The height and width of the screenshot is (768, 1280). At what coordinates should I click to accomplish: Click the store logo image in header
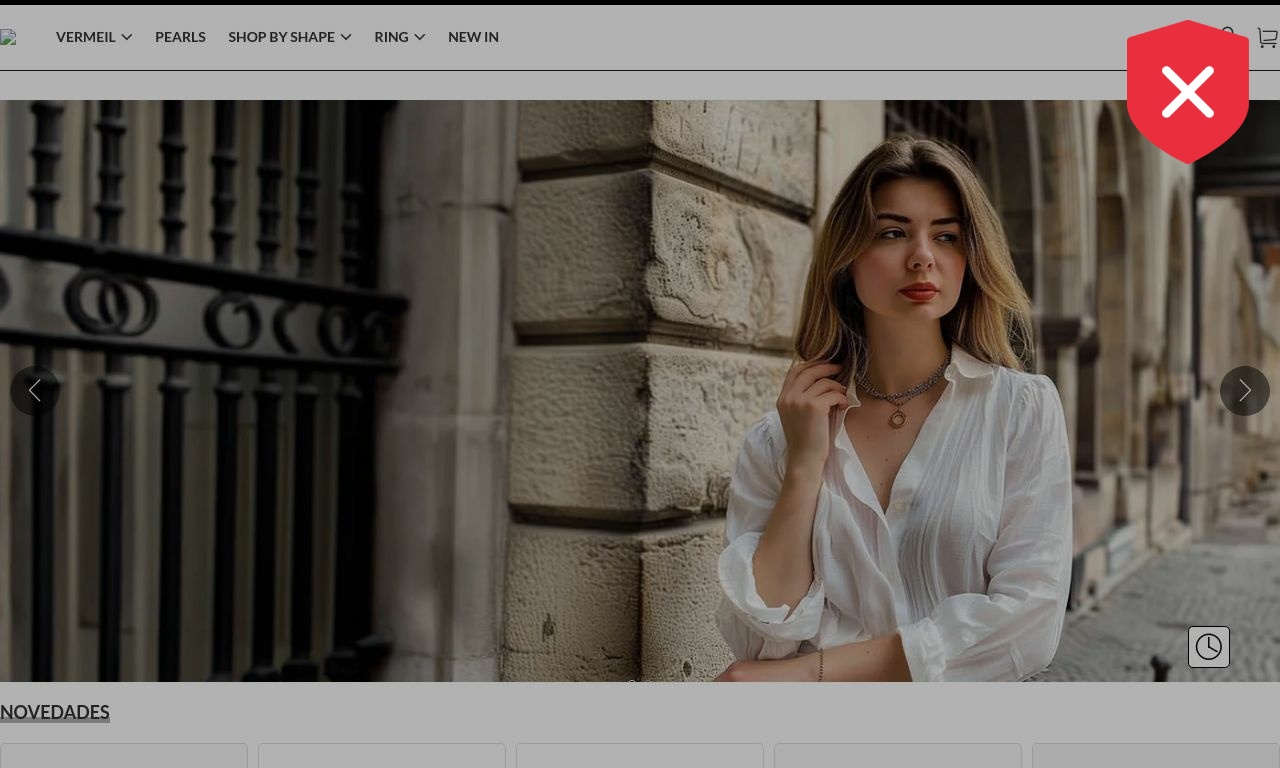click(8, 38)
